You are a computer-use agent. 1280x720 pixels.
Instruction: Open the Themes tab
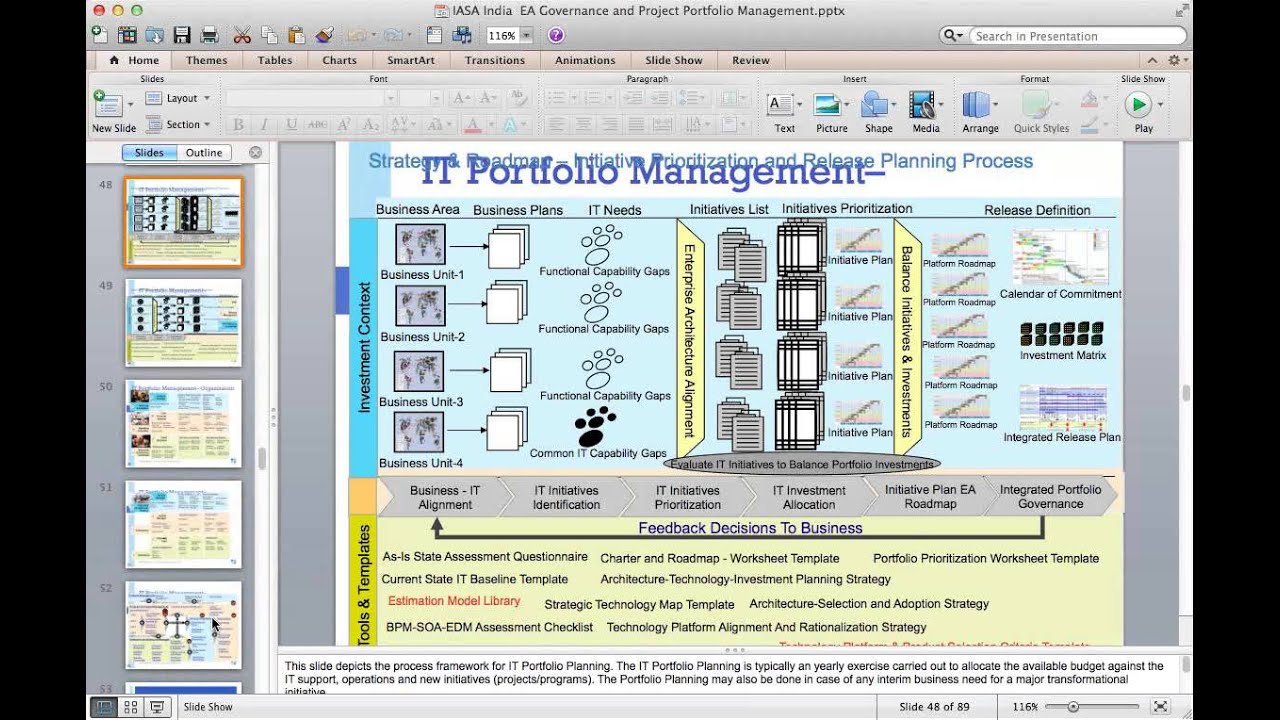pyautogui.click(x=206, y=60)
